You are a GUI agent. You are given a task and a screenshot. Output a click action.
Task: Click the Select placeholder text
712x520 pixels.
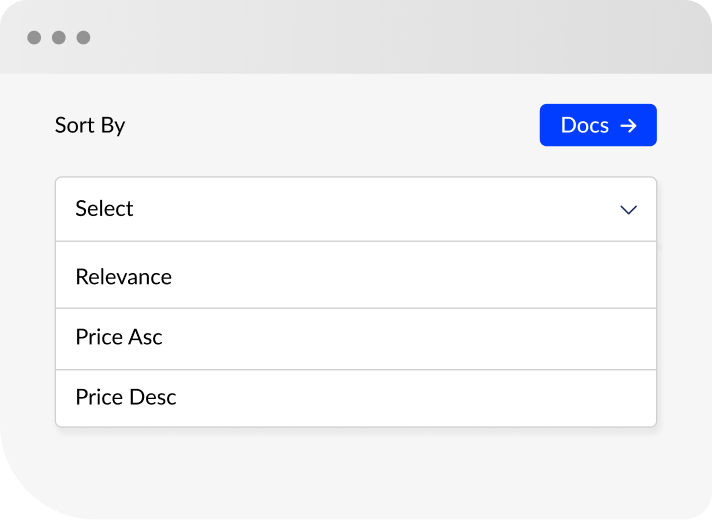click(x=104, y=209)
